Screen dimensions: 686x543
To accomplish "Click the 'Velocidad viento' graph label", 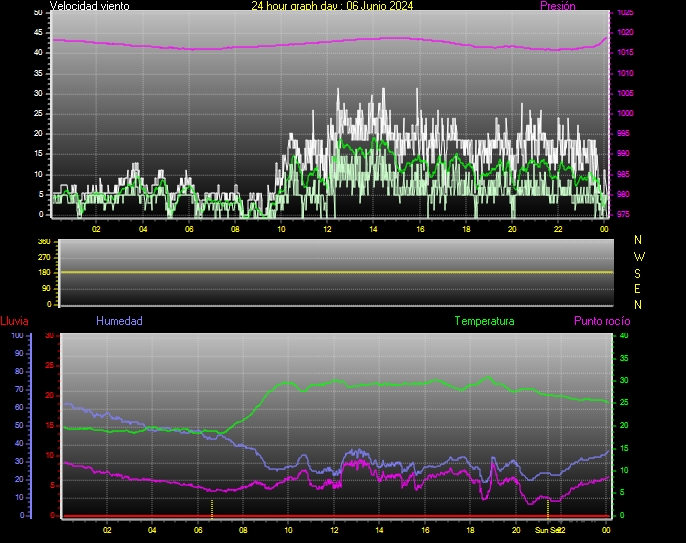I will pos(90,6).
